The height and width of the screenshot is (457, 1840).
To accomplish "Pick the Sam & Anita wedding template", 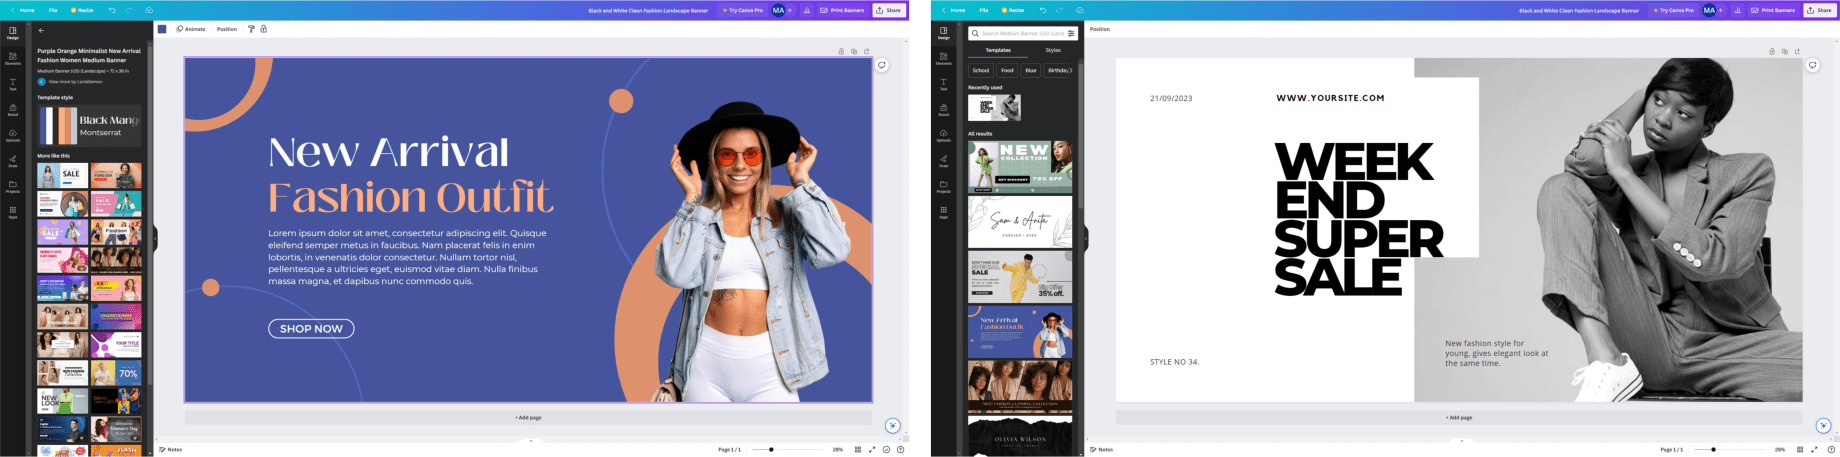I will pos(1019,221).
